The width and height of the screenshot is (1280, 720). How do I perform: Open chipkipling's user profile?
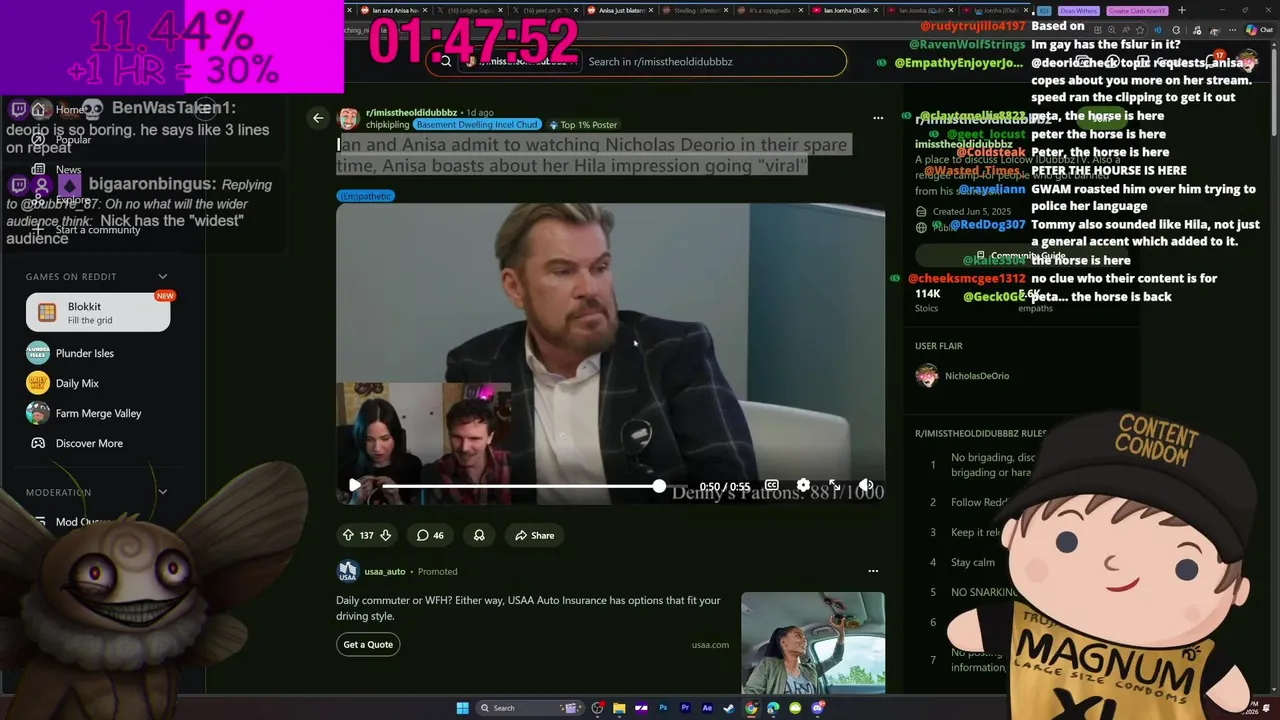[388, 125]
